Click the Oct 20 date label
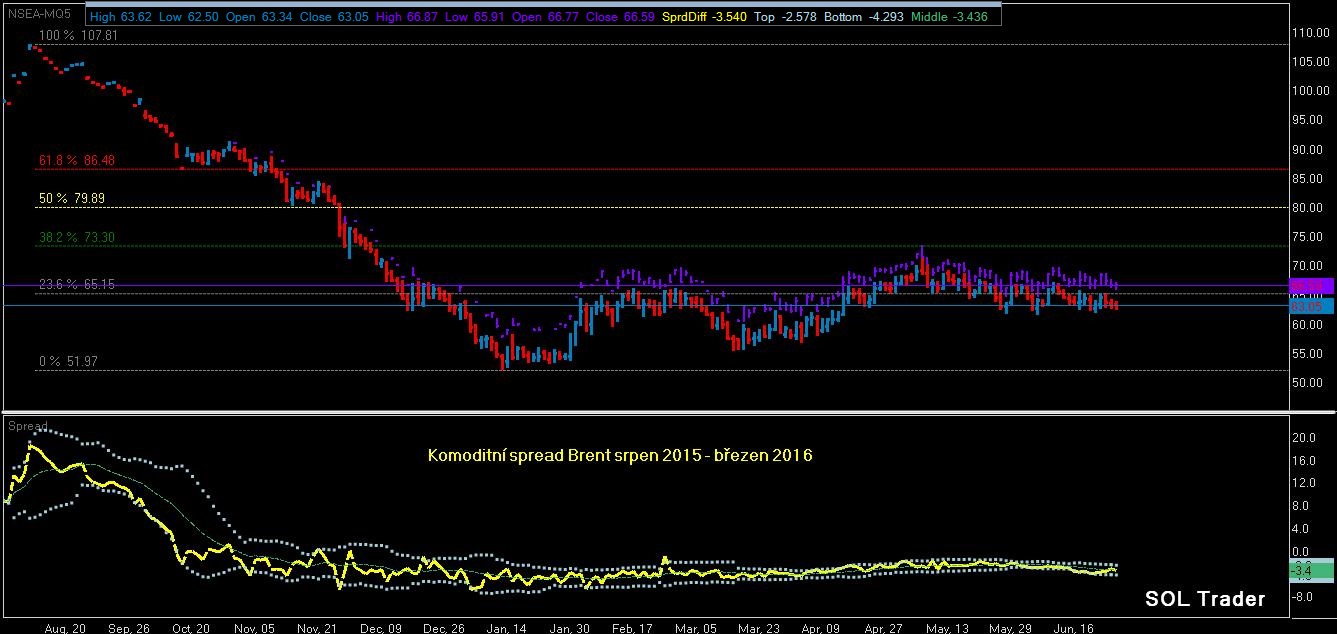The image size is (1337, 634). tap(189, 629)
